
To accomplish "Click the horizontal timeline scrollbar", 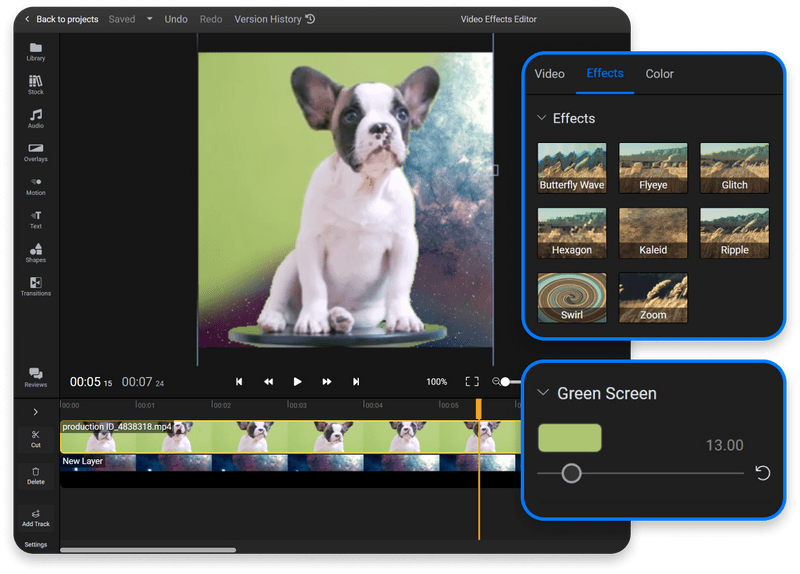I will tap(148, 550).
